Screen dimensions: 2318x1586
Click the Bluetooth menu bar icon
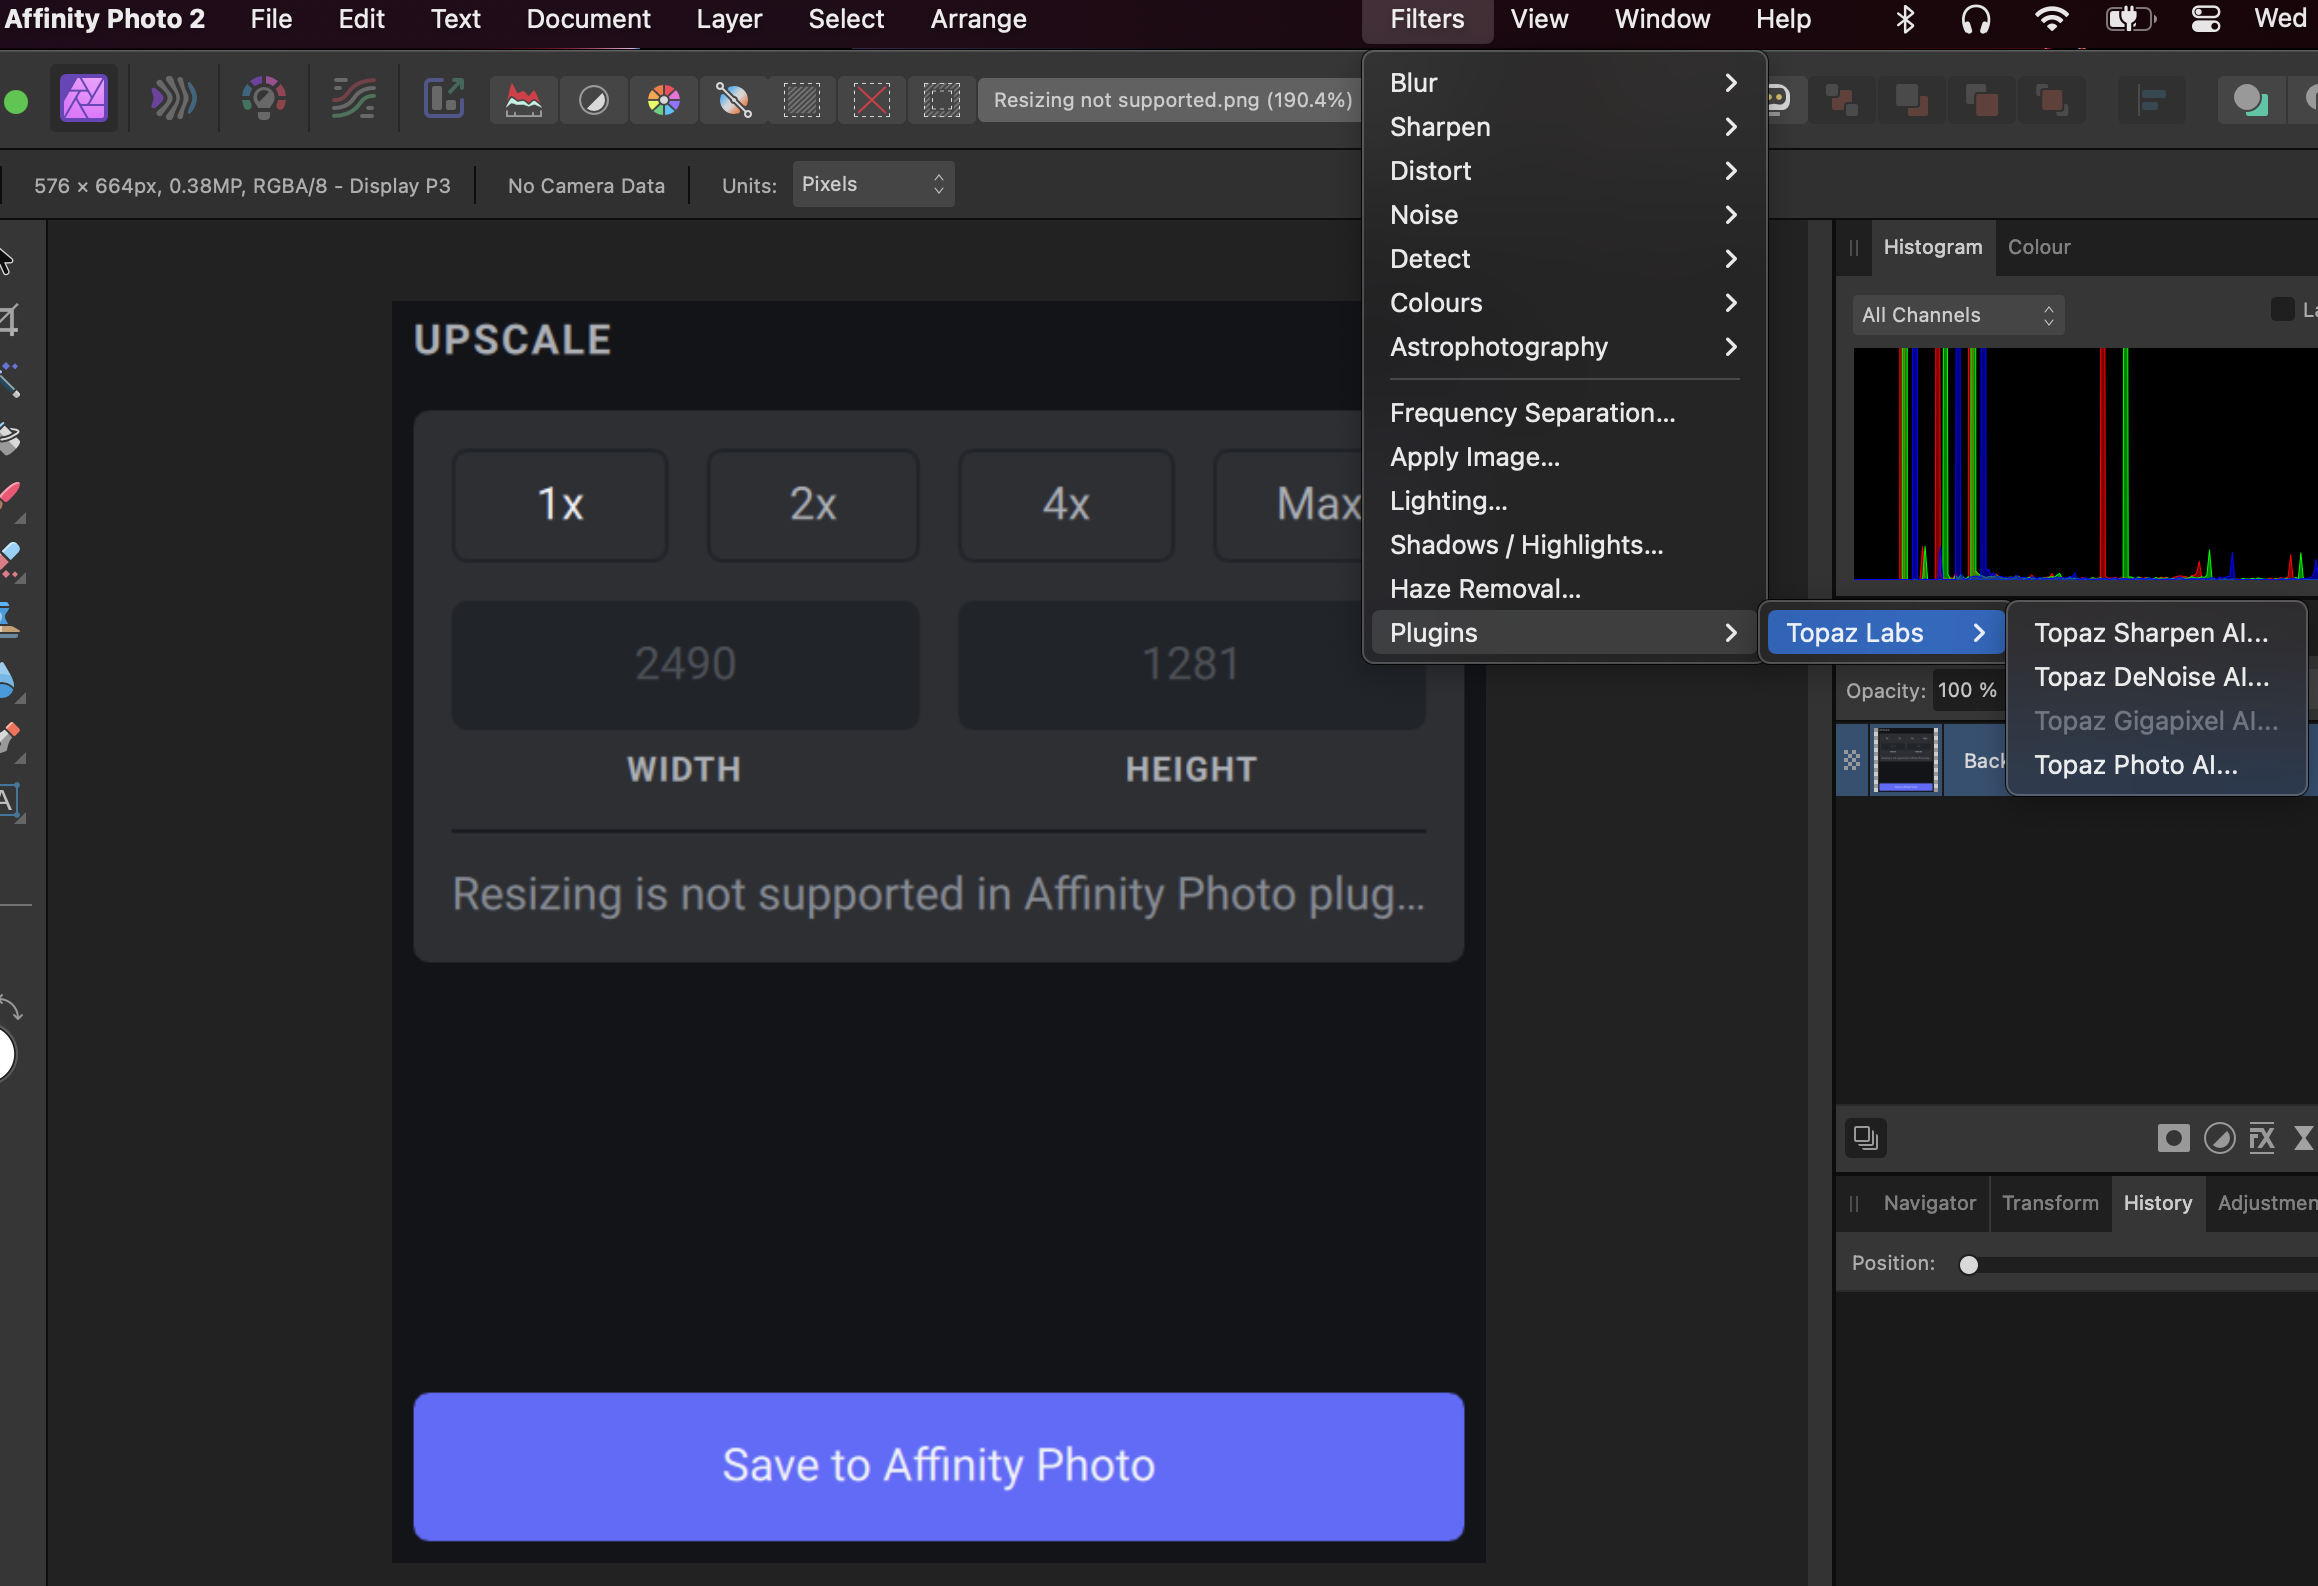(1905, 19)
